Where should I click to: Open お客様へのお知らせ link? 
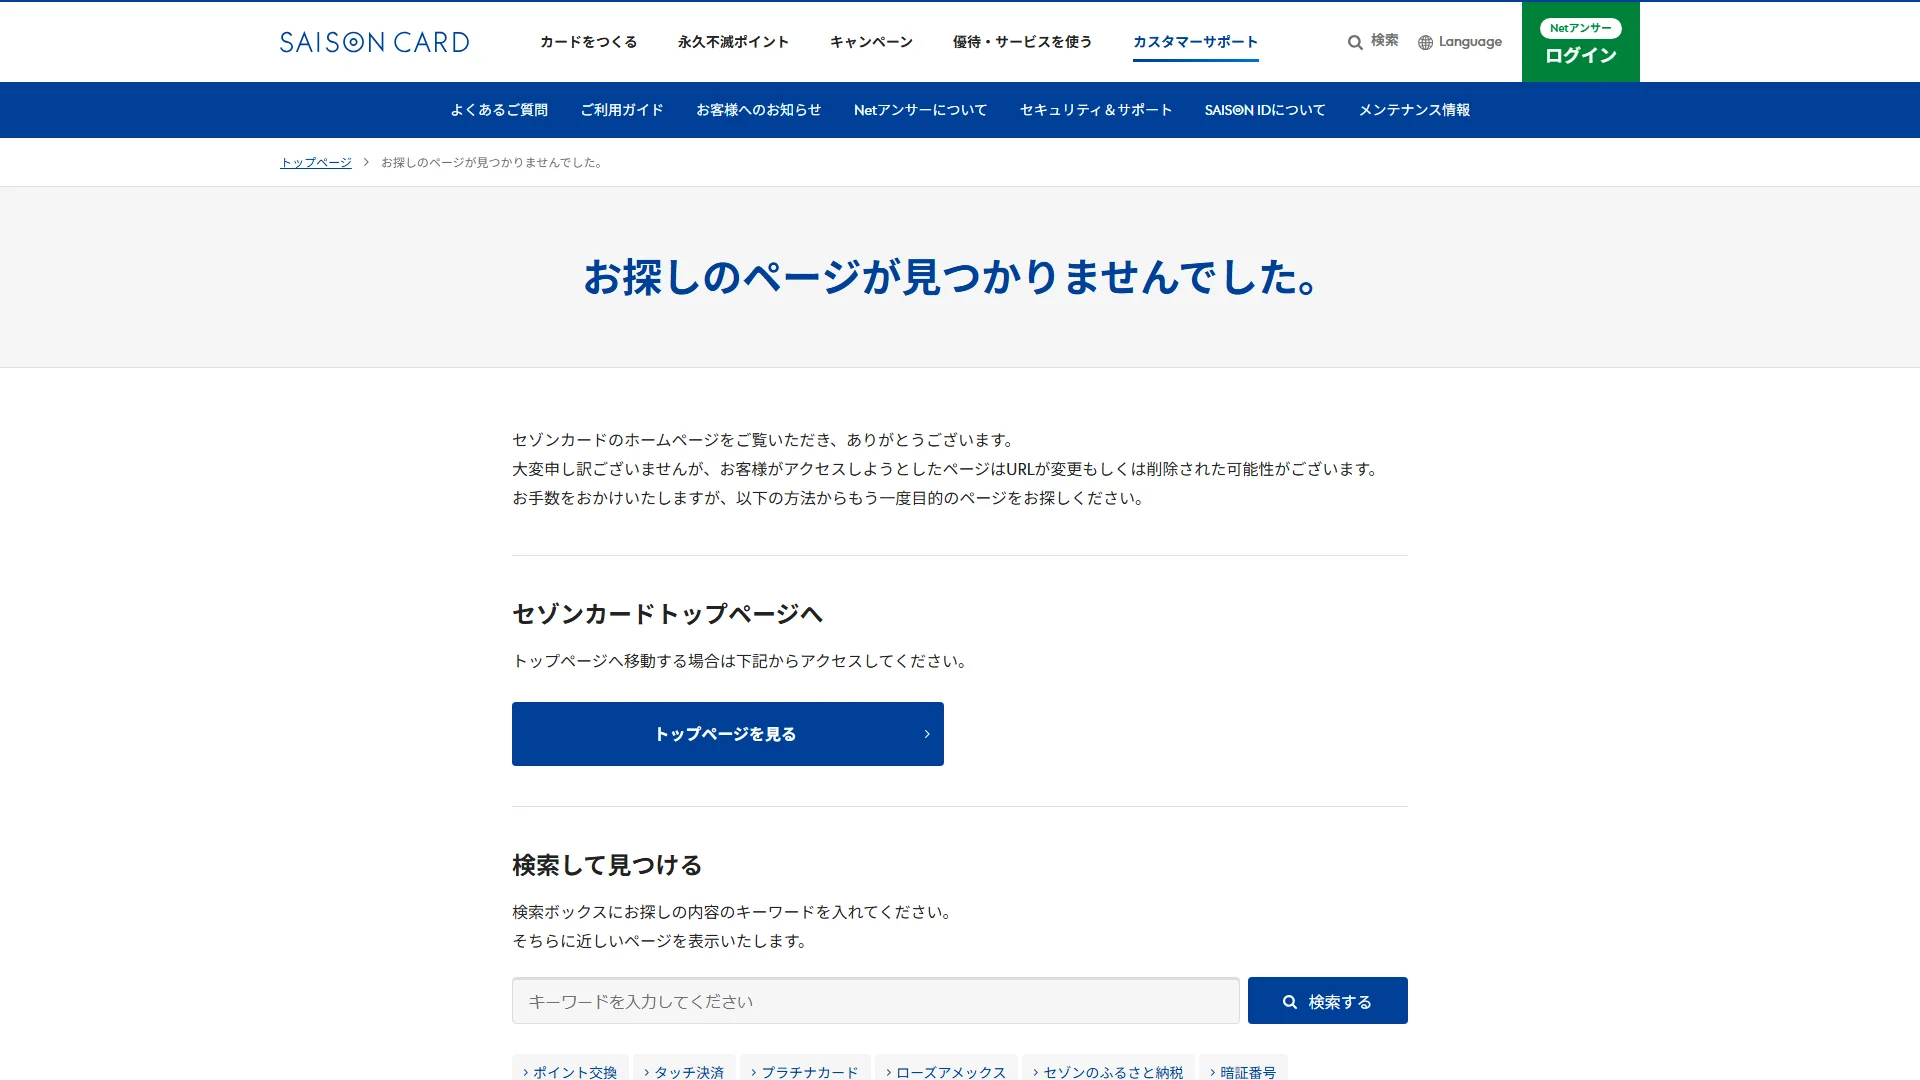[758, 110]
